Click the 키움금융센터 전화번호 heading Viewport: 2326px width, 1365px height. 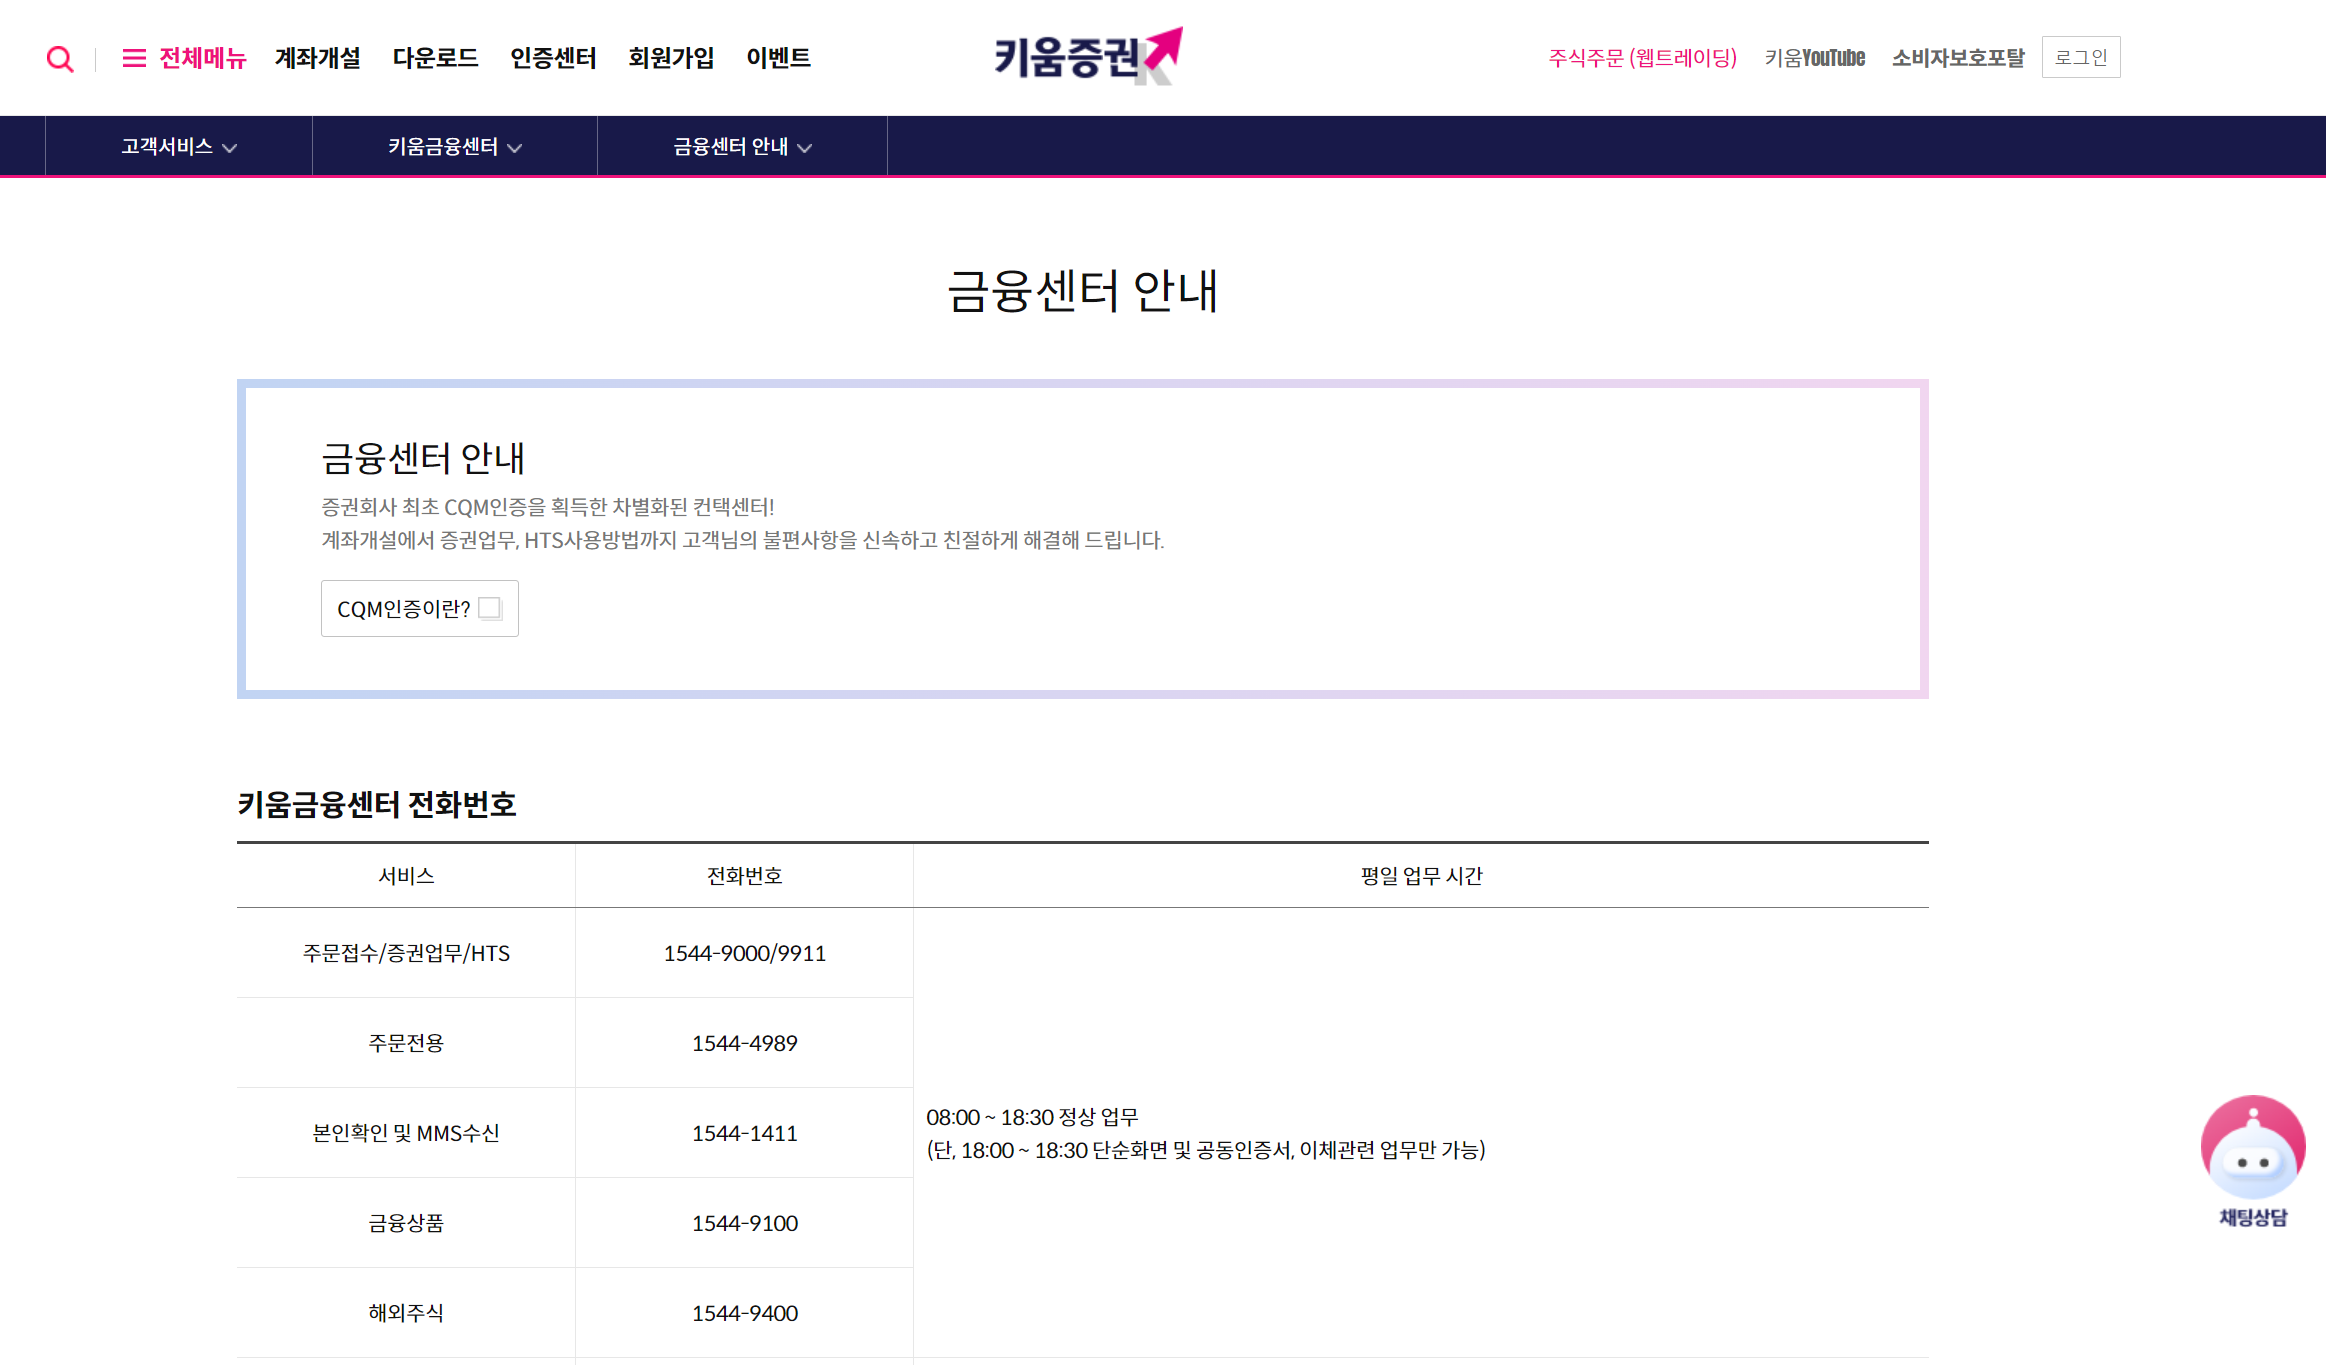tap(376, 804)
